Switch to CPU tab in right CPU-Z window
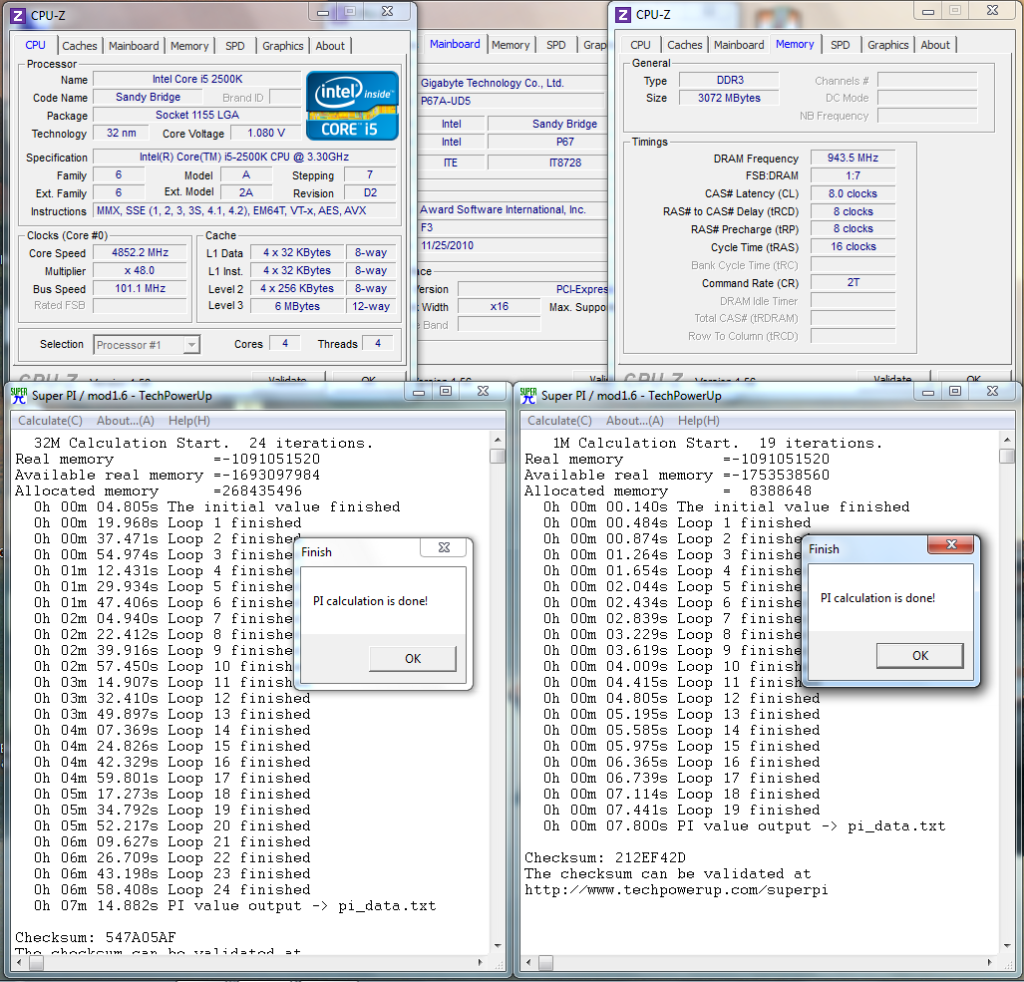 640,45
